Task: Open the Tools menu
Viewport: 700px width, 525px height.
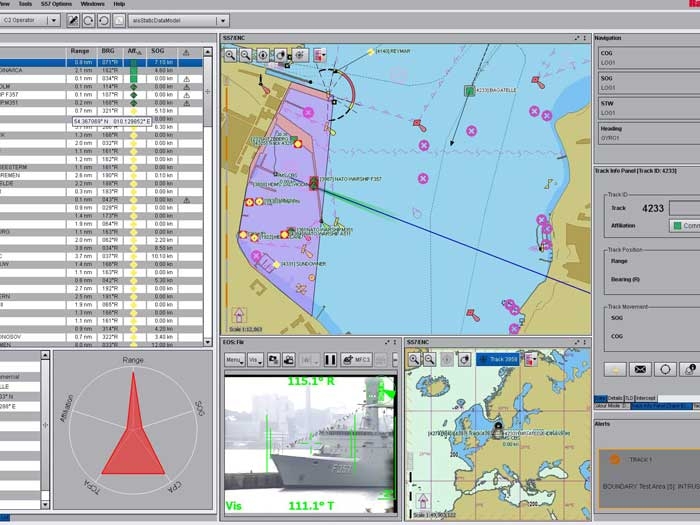Action: [25, 4]
